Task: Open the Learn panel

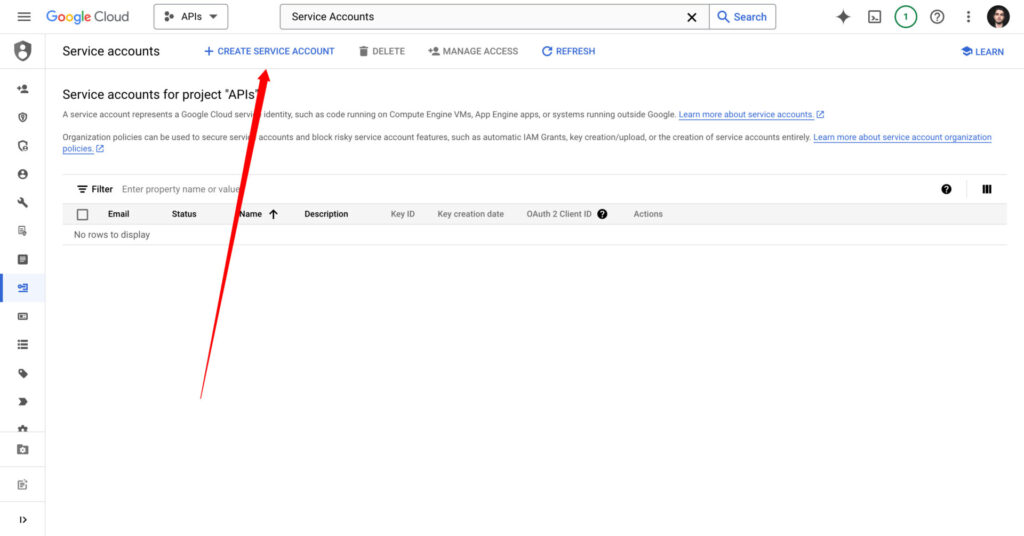Action: click(982, 51)
